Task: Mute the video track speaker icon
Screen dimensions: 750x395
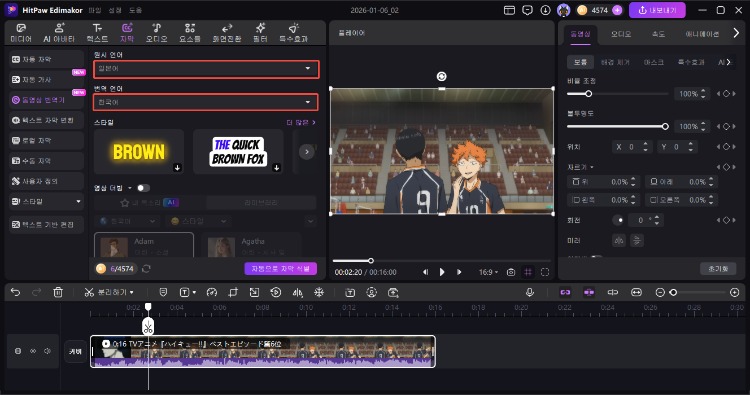Action: (47, 351)
